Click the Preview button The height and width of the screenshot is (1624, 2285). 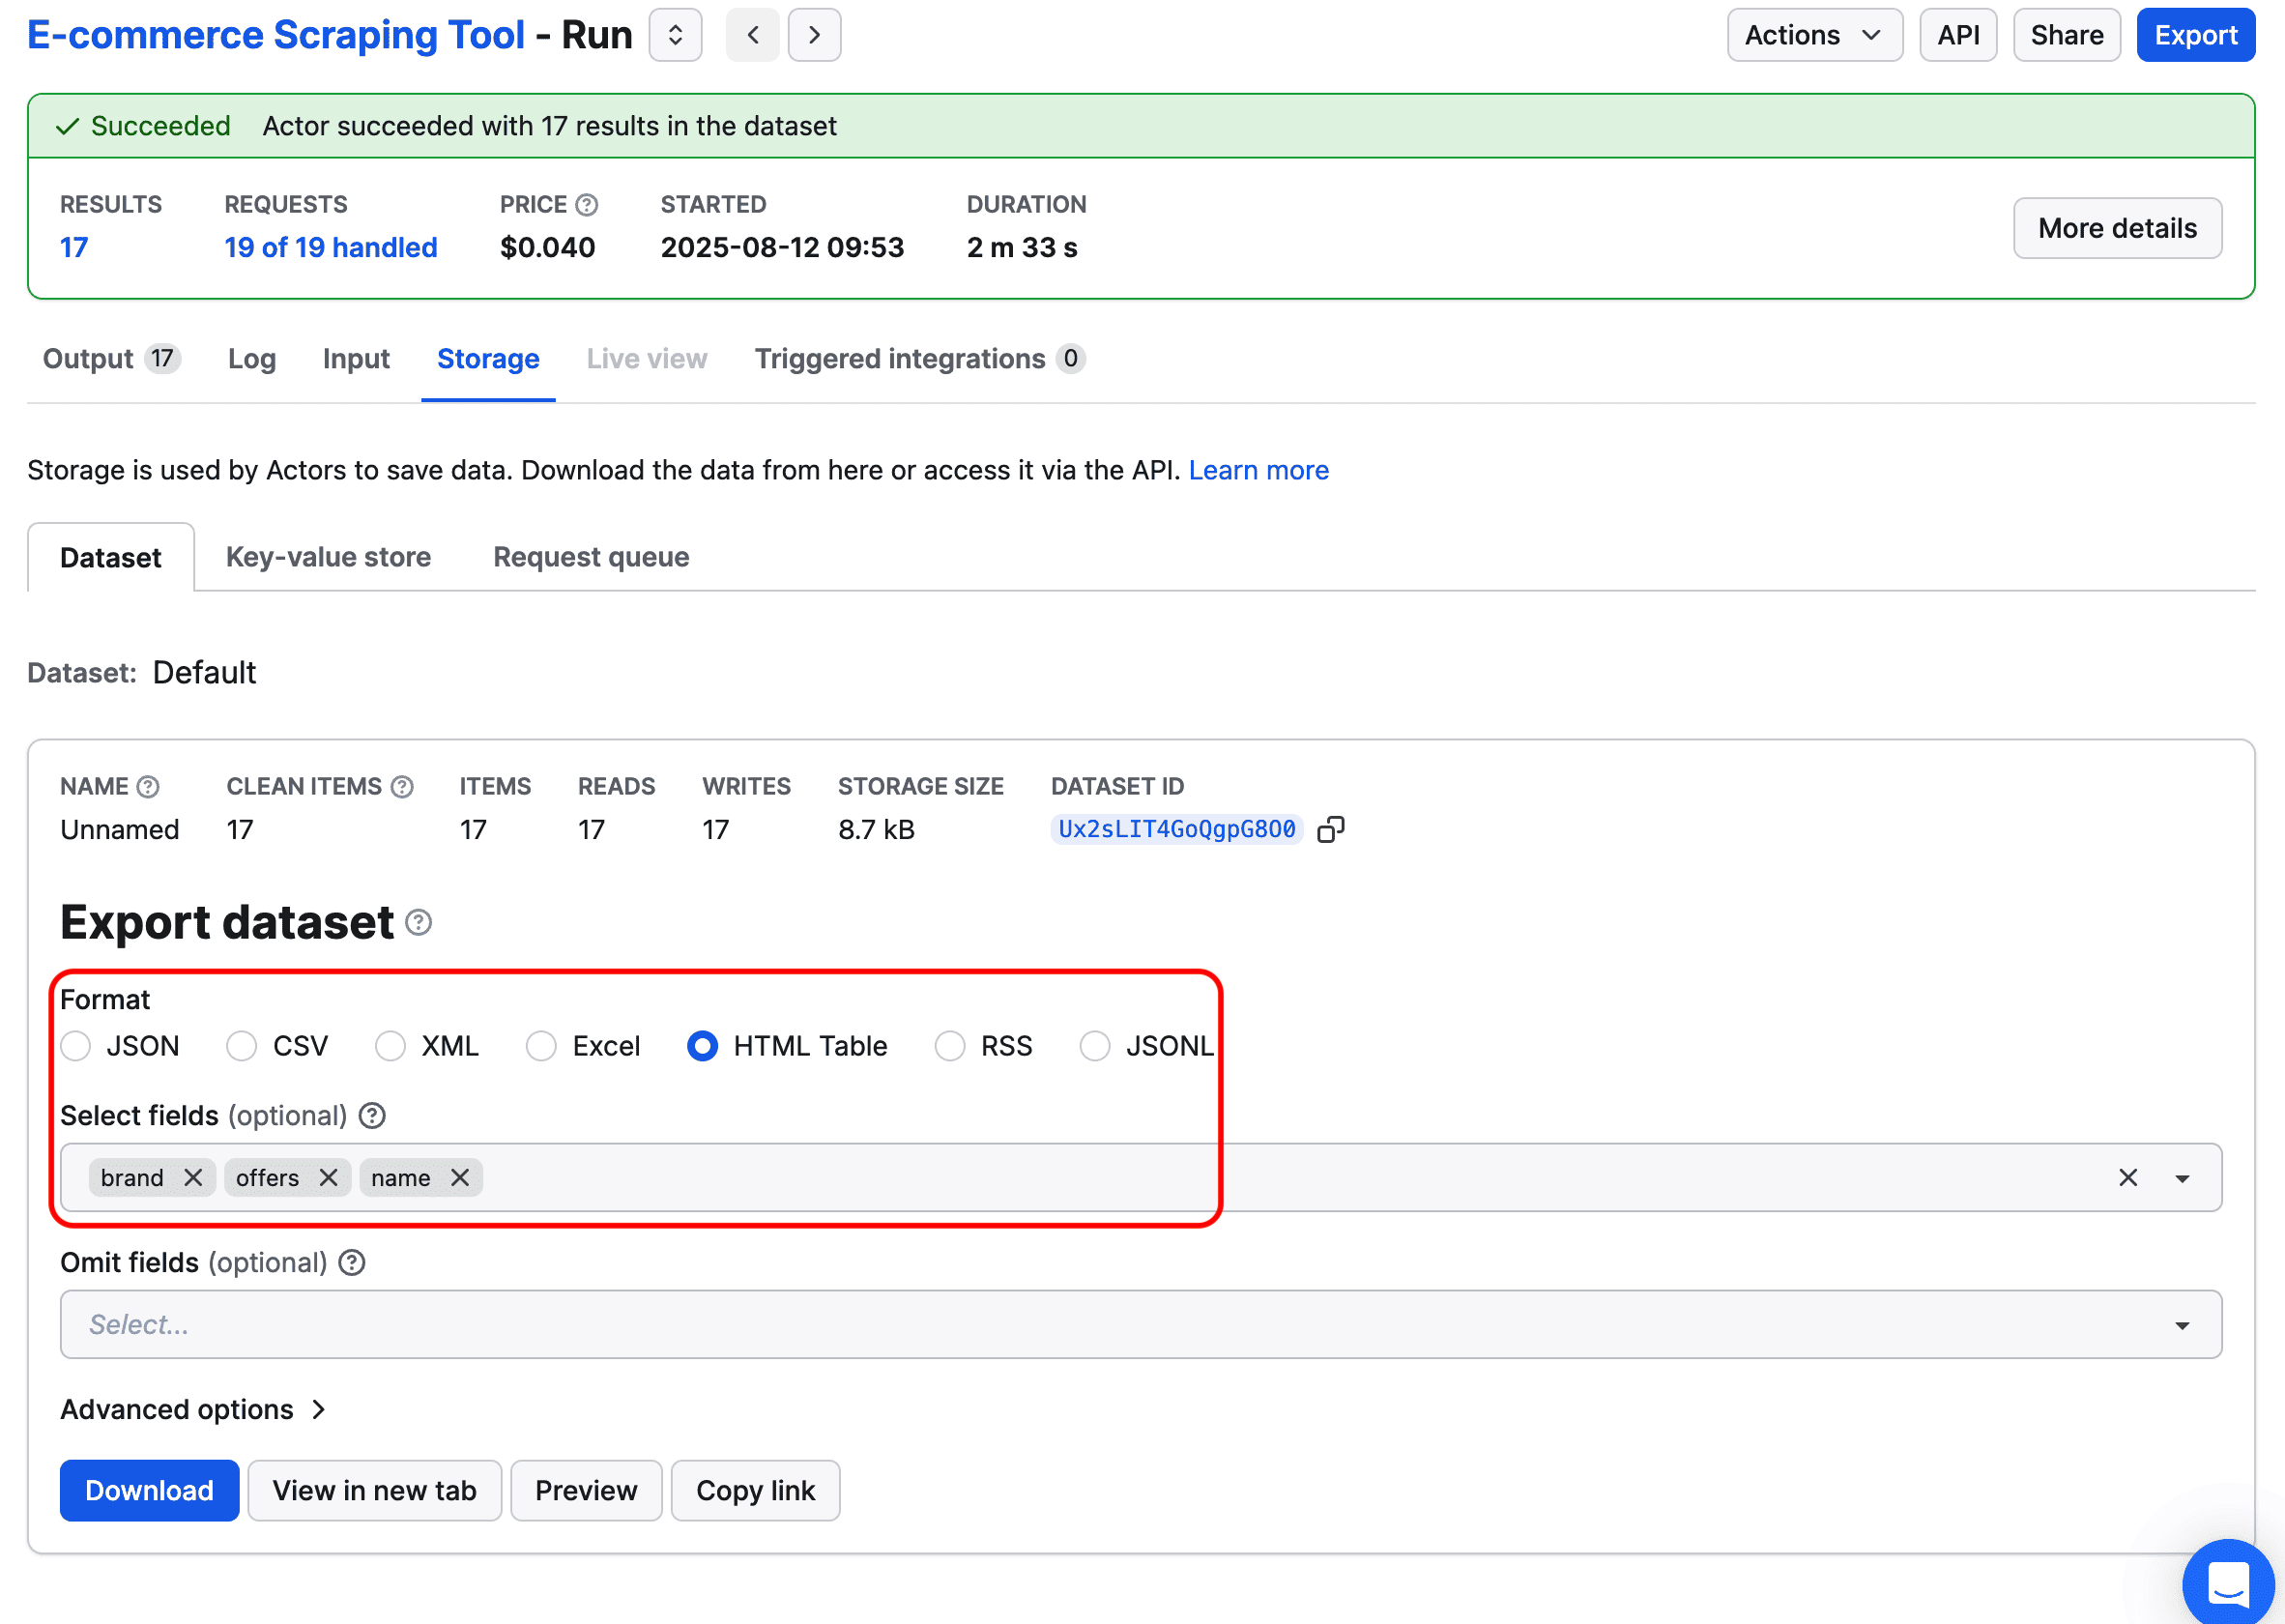(586, 1490)
